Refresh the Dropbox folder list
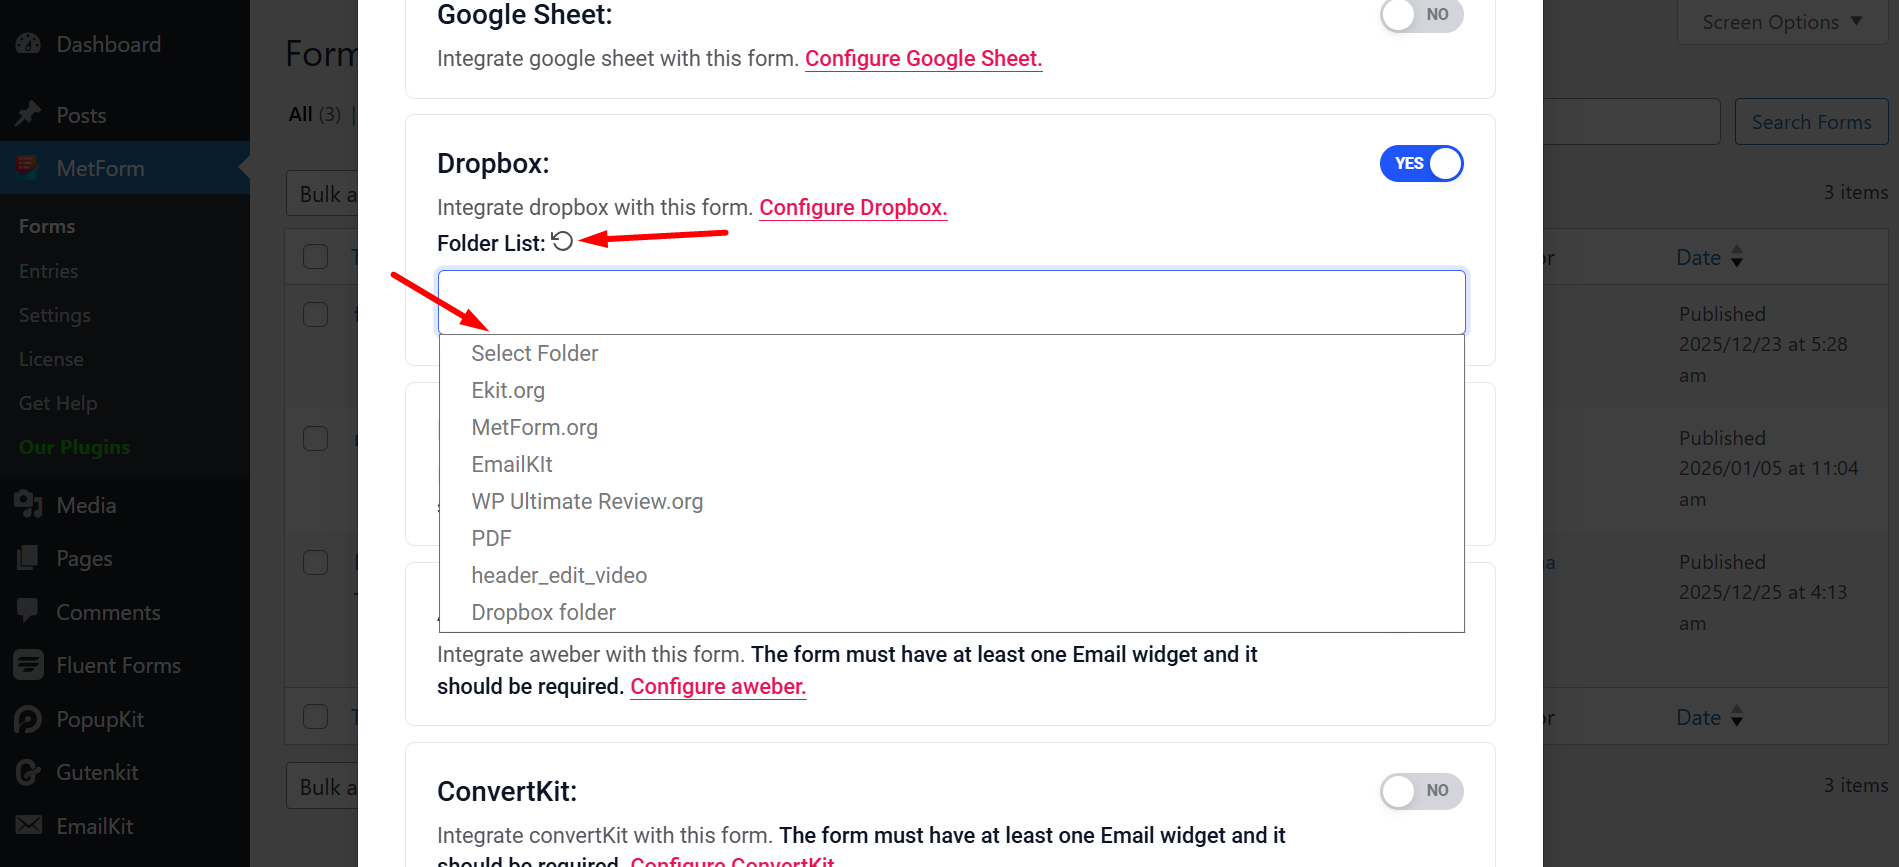This screenshot has width=1899, height=867. [562, 241]
